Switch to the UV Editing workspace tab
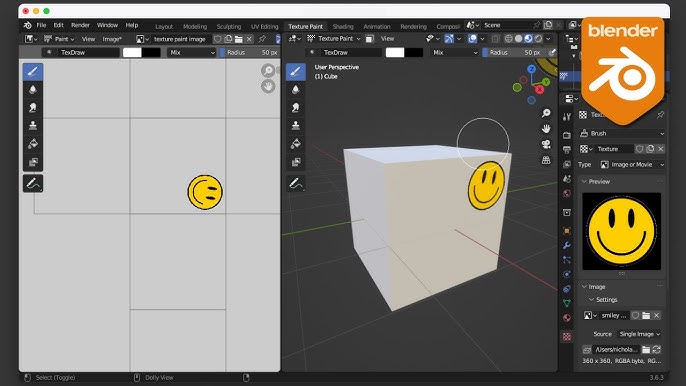Viewport: 686px width, 386px height. point(264,26)
